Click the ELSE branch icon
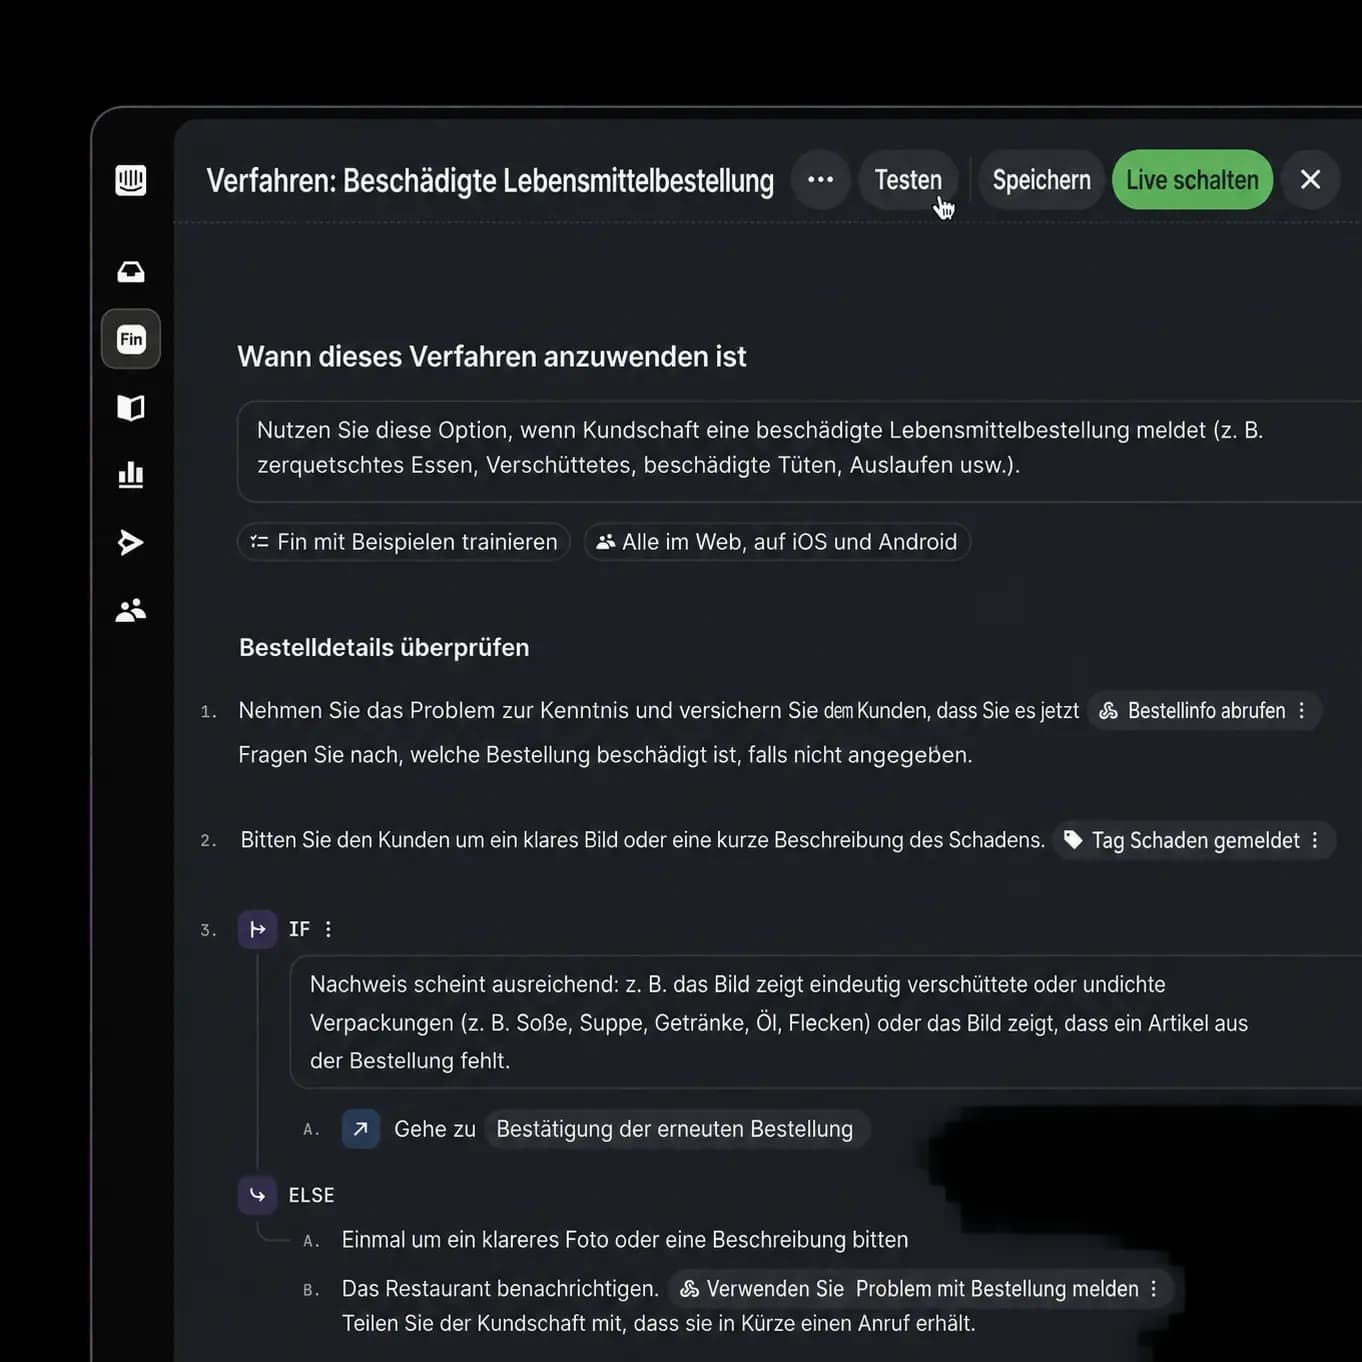The height and width of the screenshot is (1362, 1362). click(257, 1195)
